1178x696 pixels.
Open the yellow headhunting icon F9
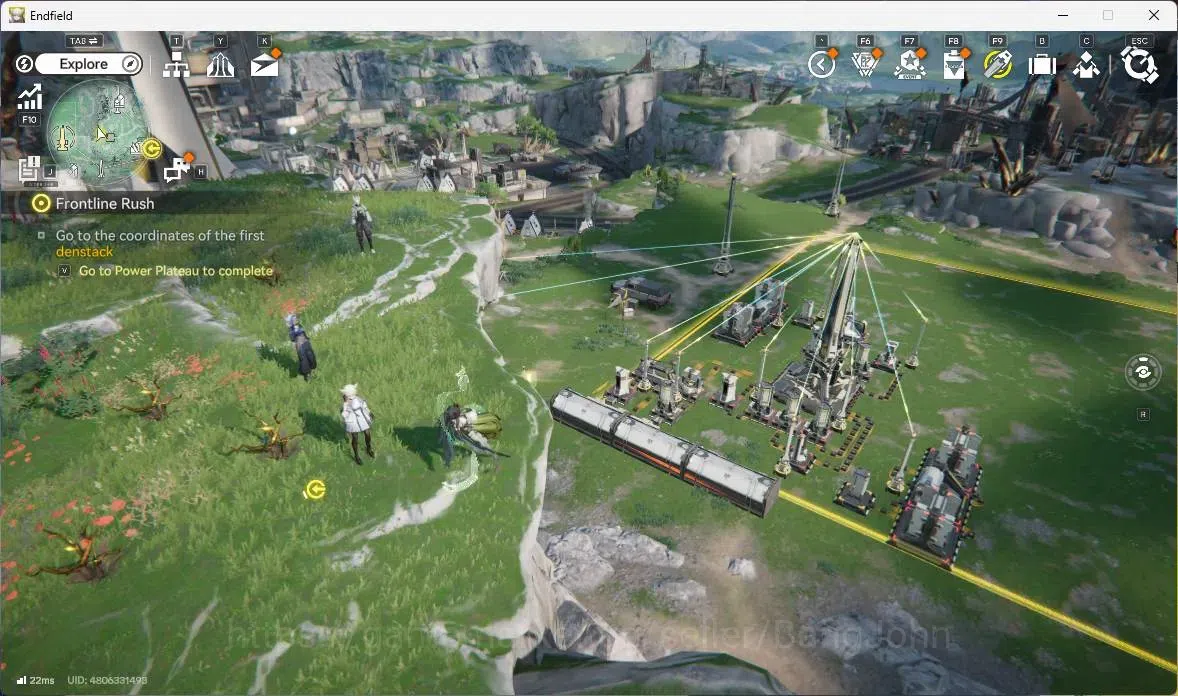(998, 65)
